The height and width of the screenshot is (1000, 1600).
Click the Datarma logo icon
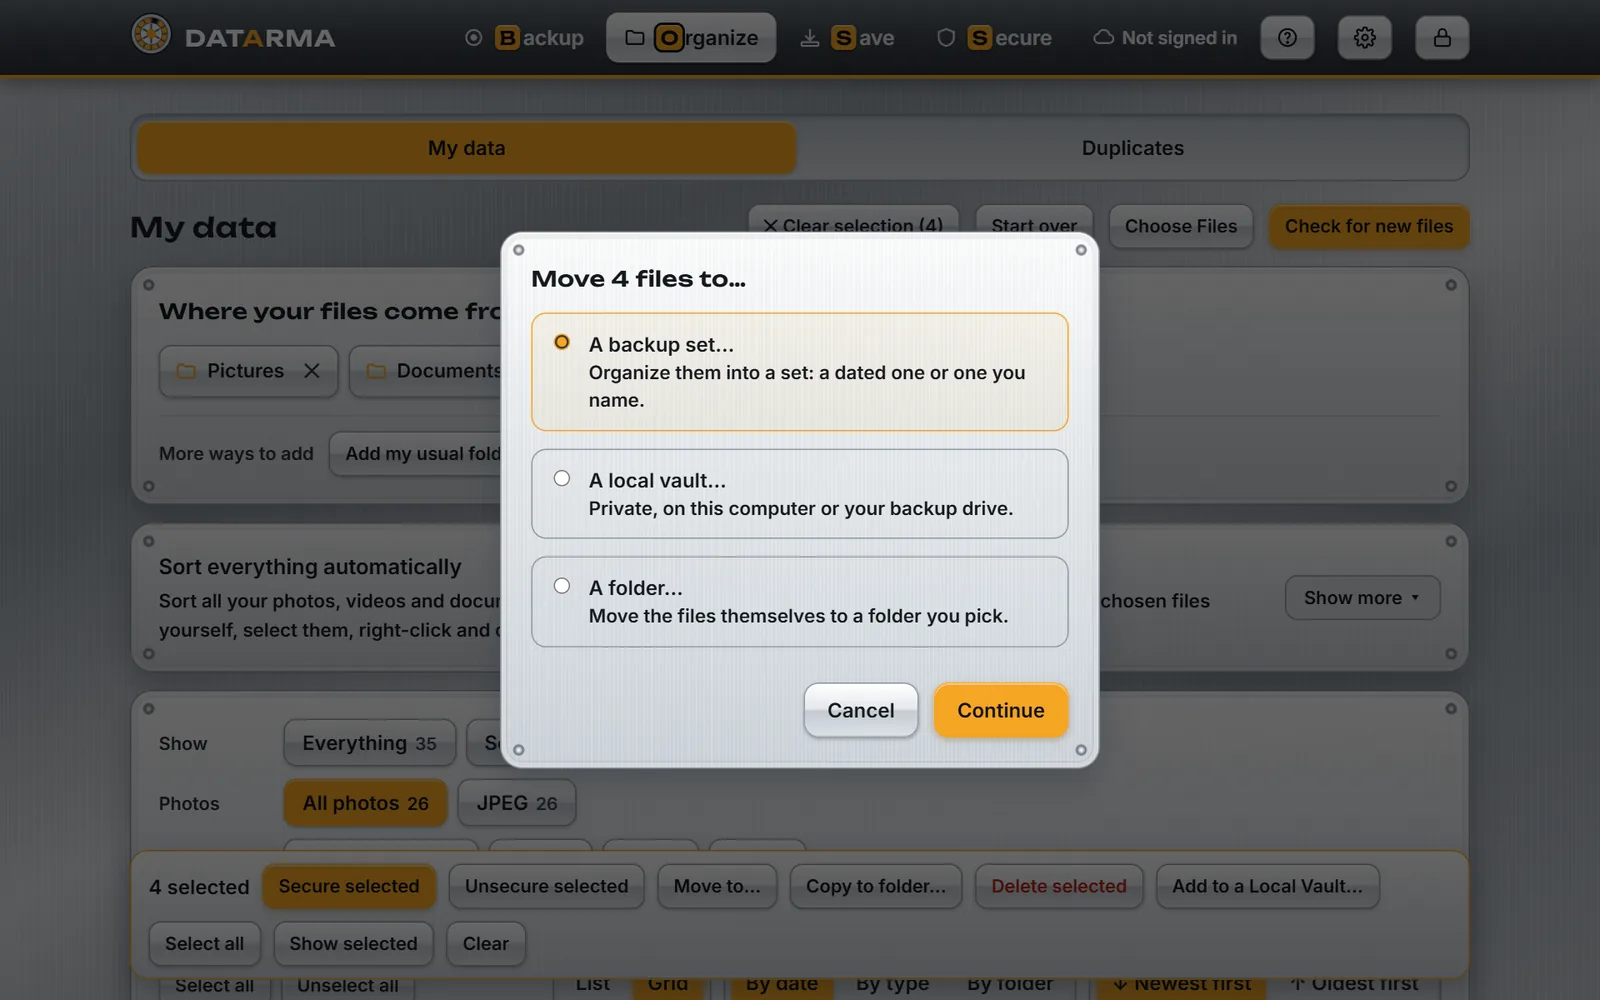click(151, 35)
